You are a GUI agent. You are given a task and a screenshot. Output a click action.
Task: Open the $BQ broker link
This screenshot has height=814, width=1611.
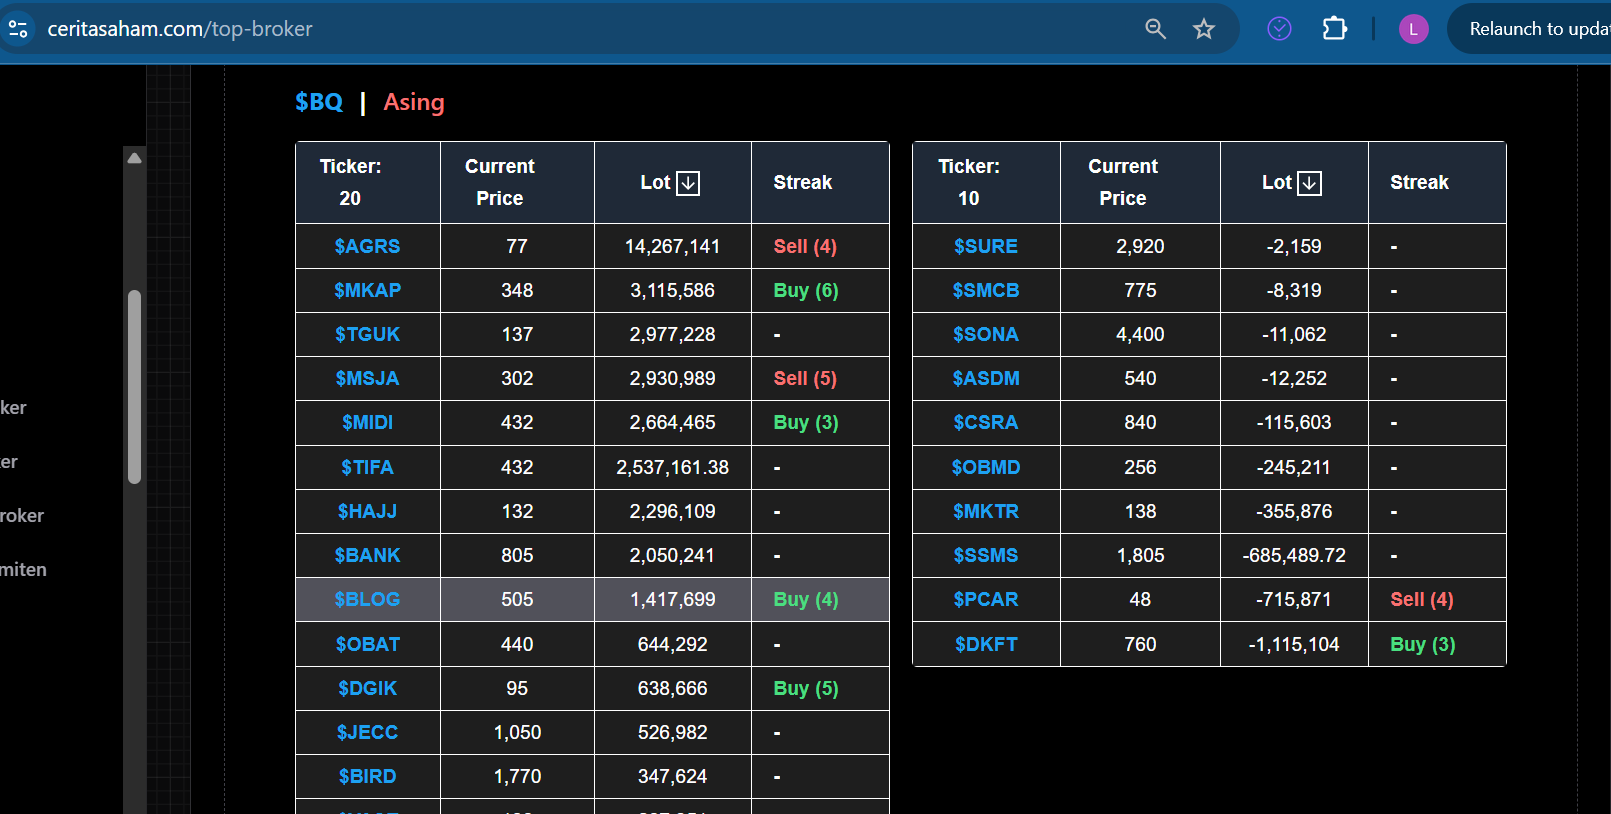coord(319,102)
